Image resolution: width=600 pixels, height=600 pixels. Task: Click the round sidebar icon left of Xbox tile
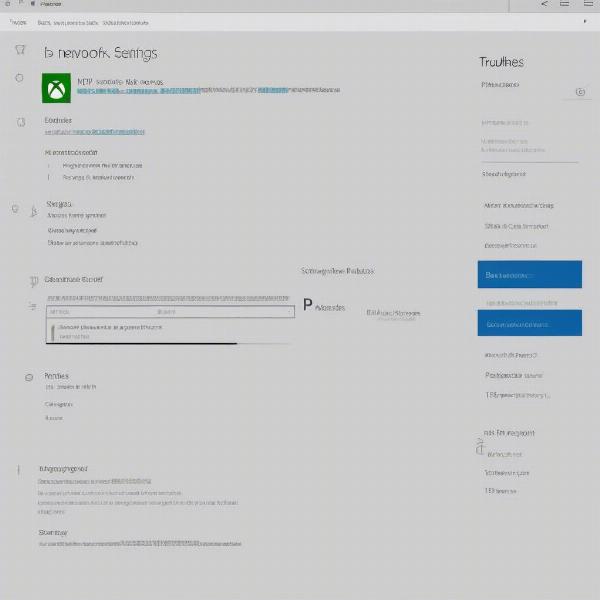click(x=19, y=78)
